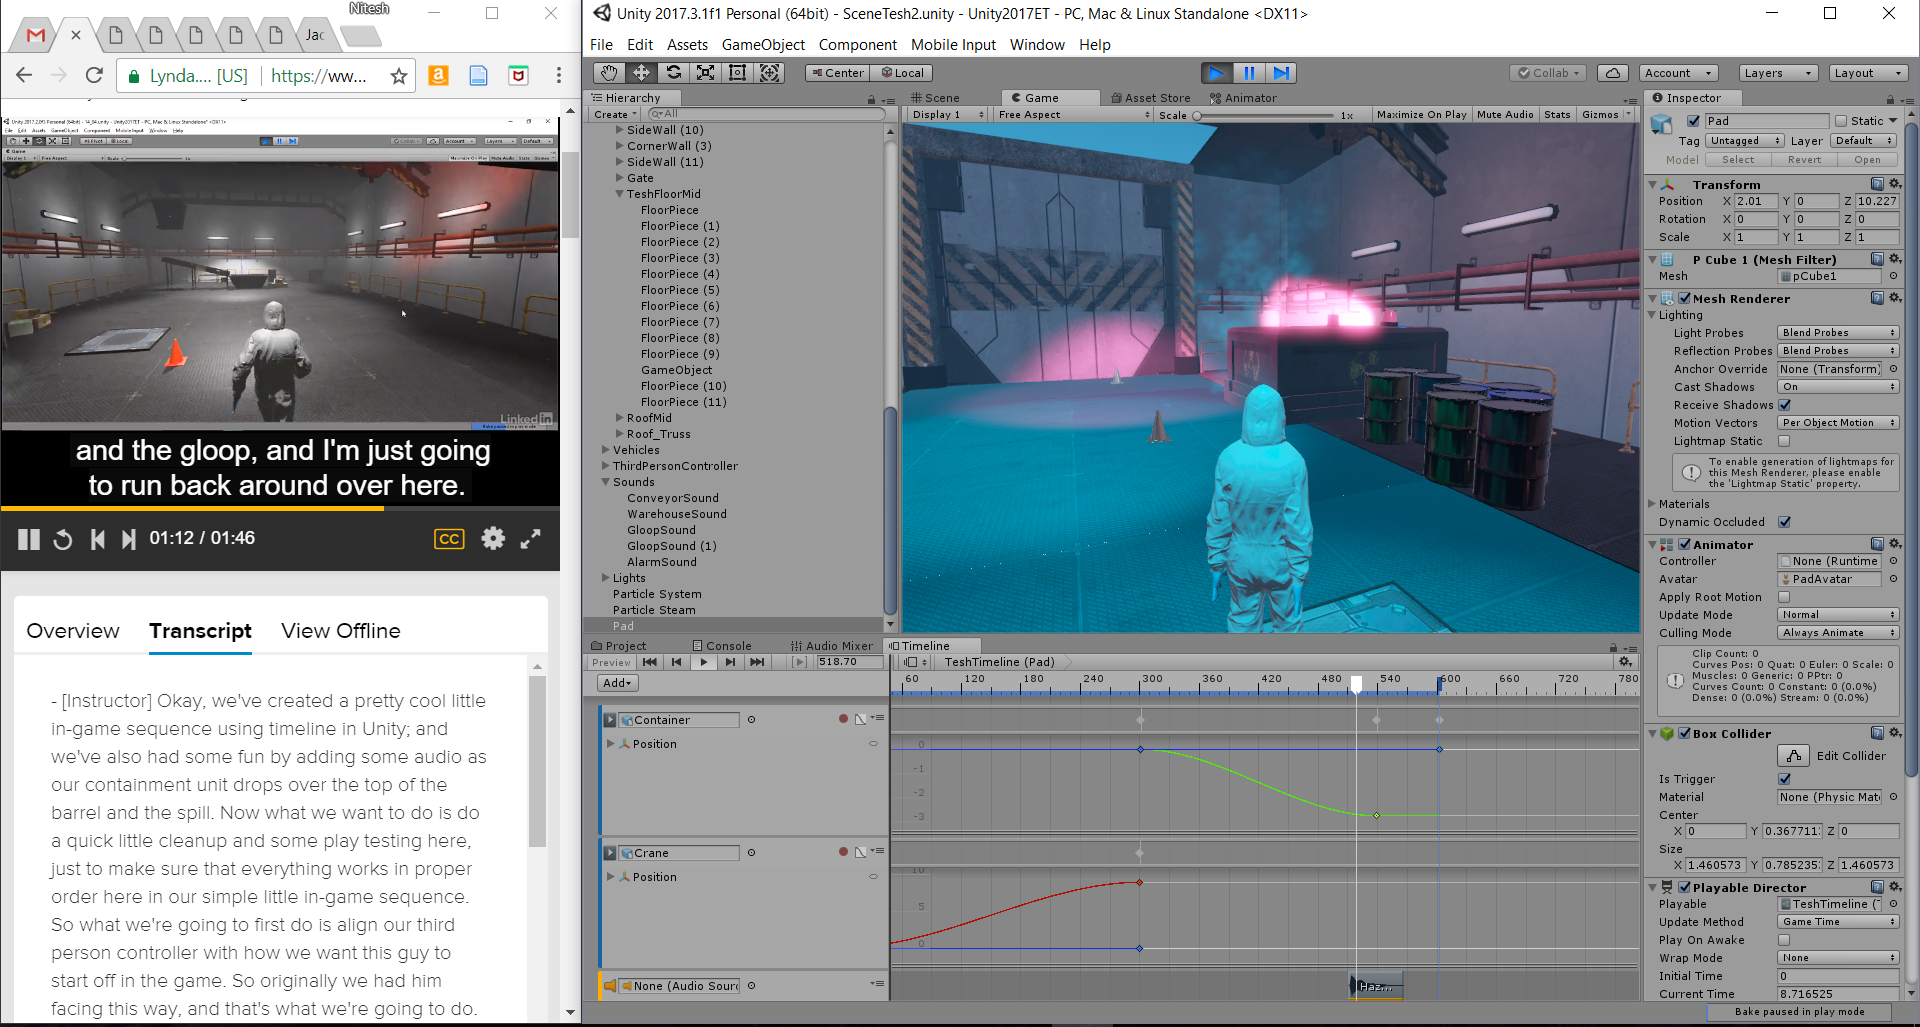Image resolution: width=1920 pixels, height=1027 pixels.
Task: Click the timeline playhead marker
Action: coord(1356,684)
